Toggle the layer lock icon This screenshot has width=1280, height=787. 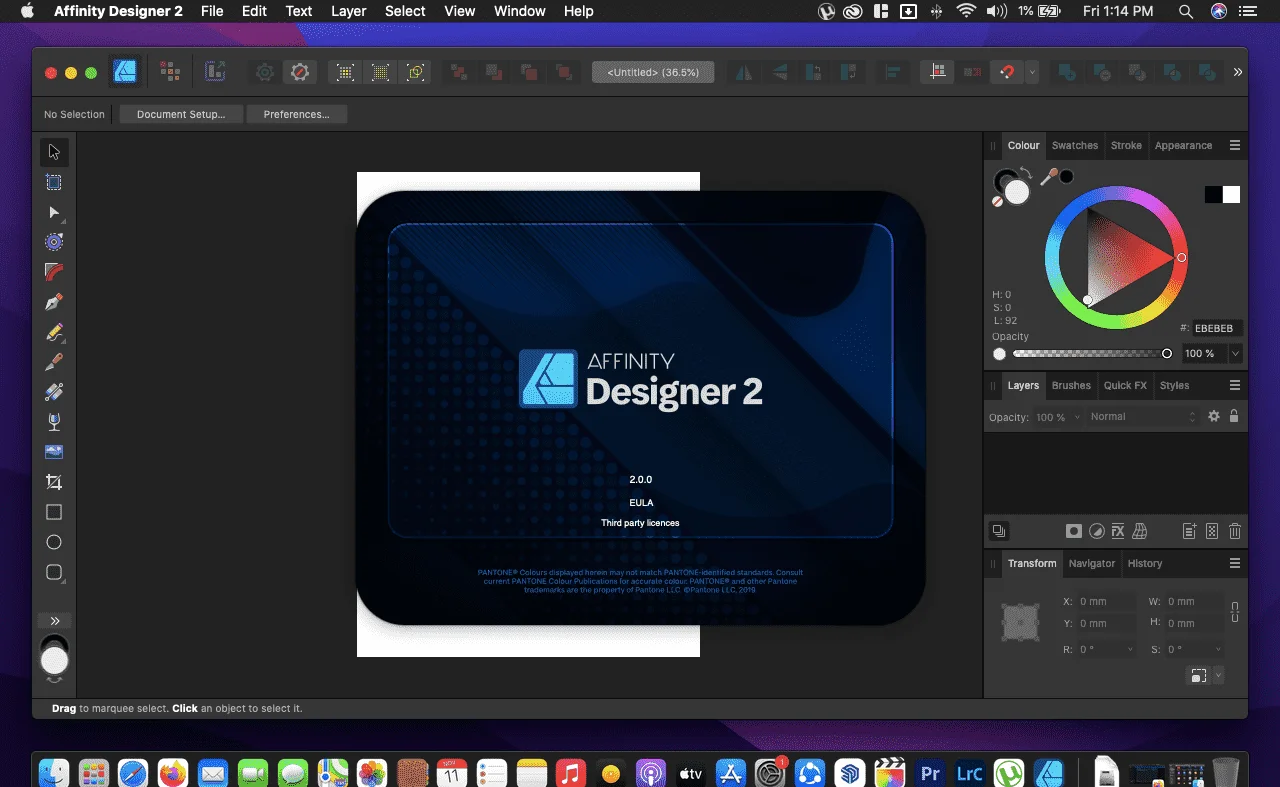1234,417
